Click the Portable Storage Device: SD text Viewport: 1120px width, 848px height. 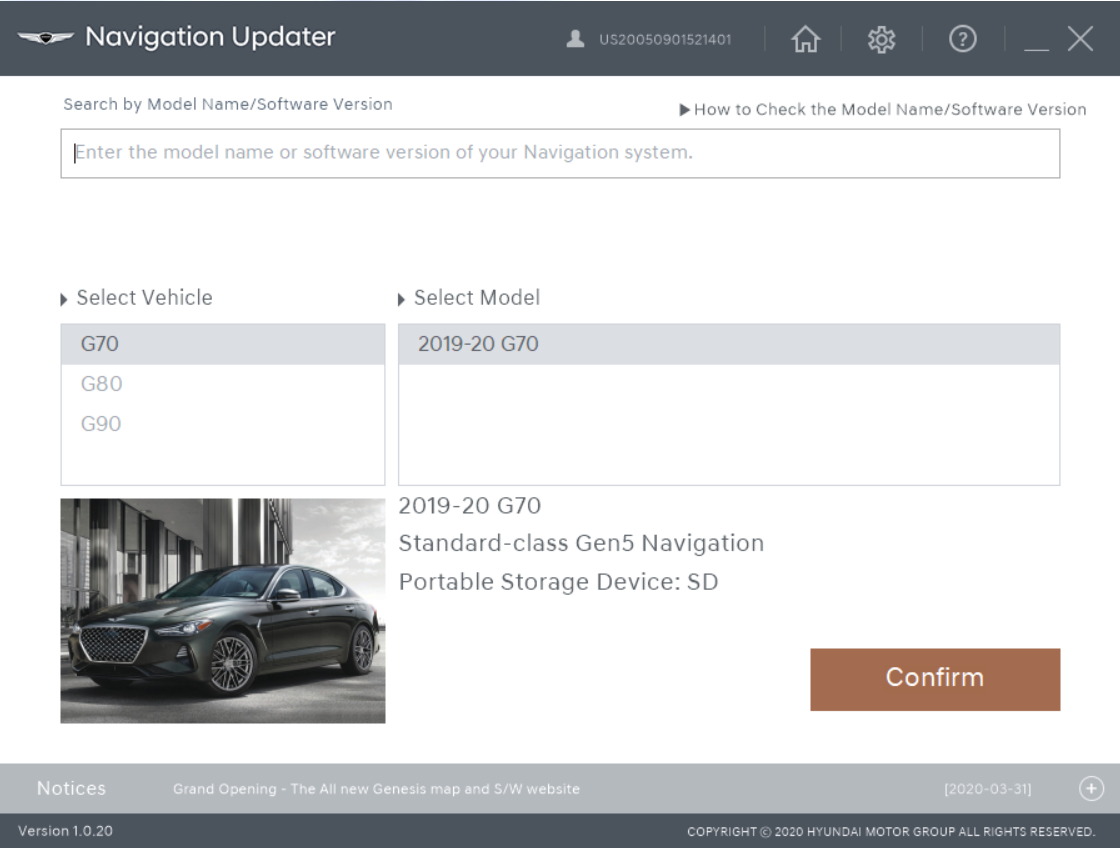[x=559, y=582]
